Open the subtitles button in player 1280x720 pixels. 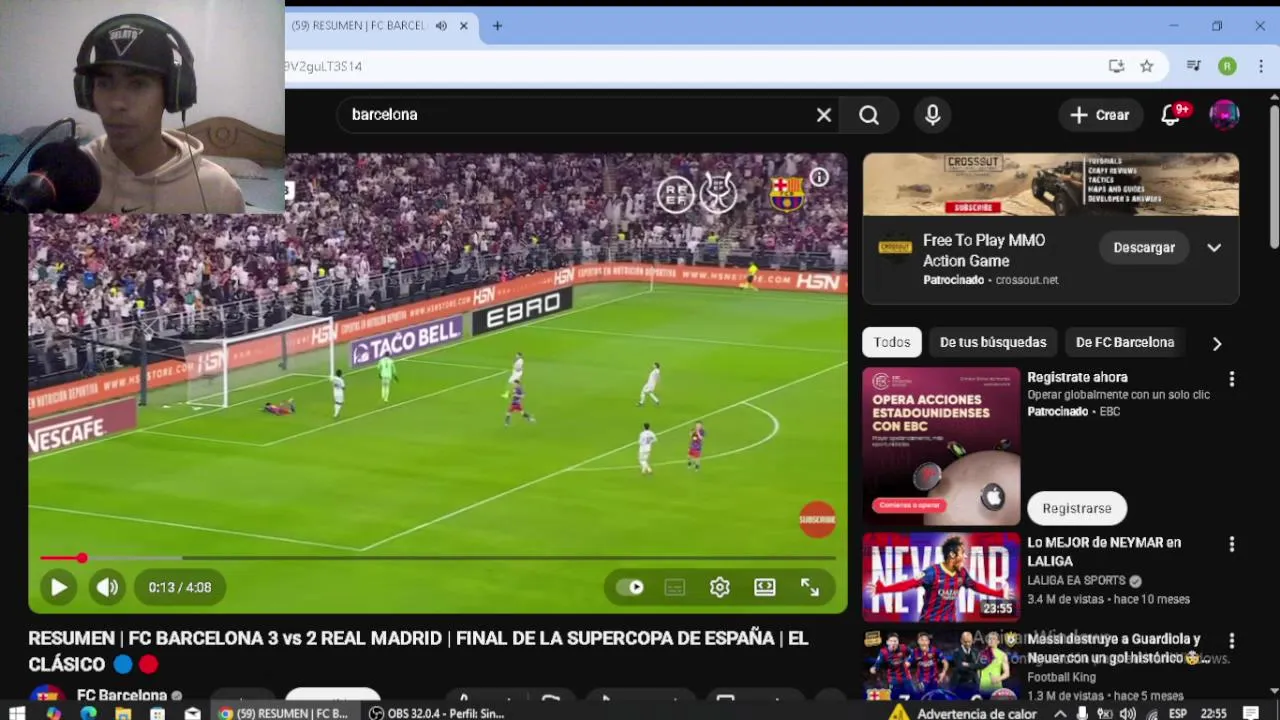[675, 587]
